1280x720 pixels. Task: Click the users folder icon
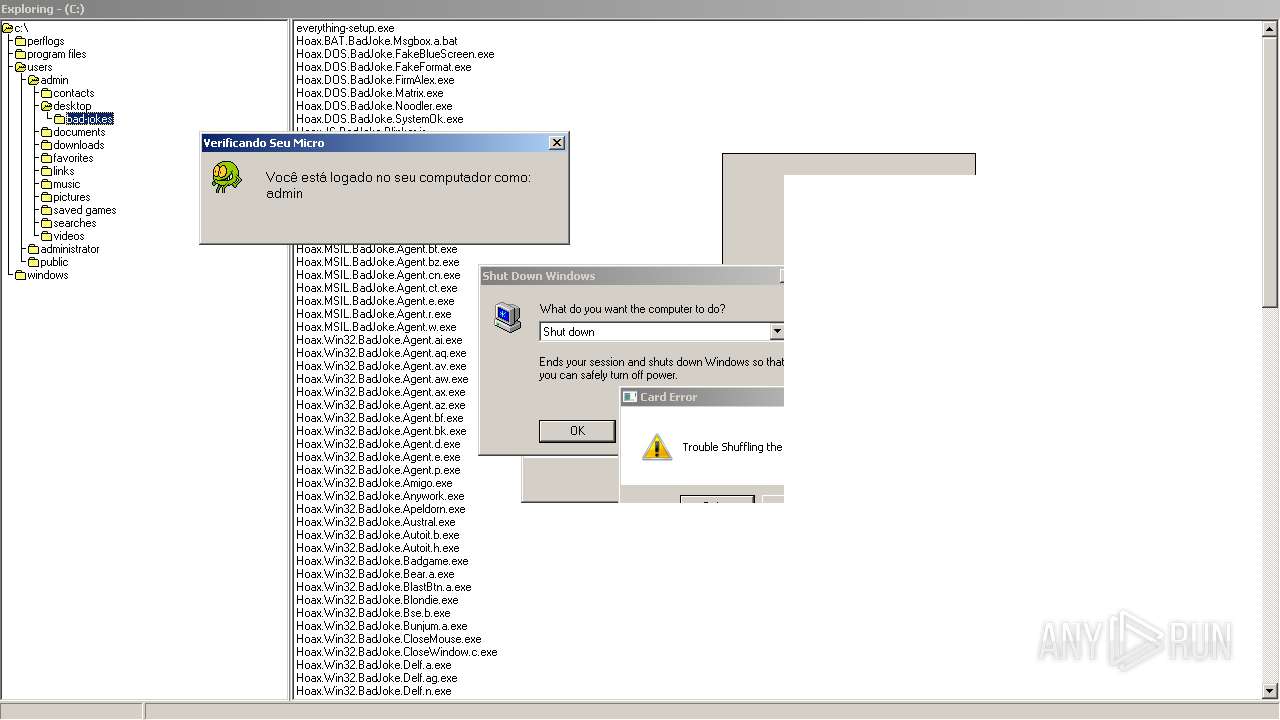pos(20,67)
